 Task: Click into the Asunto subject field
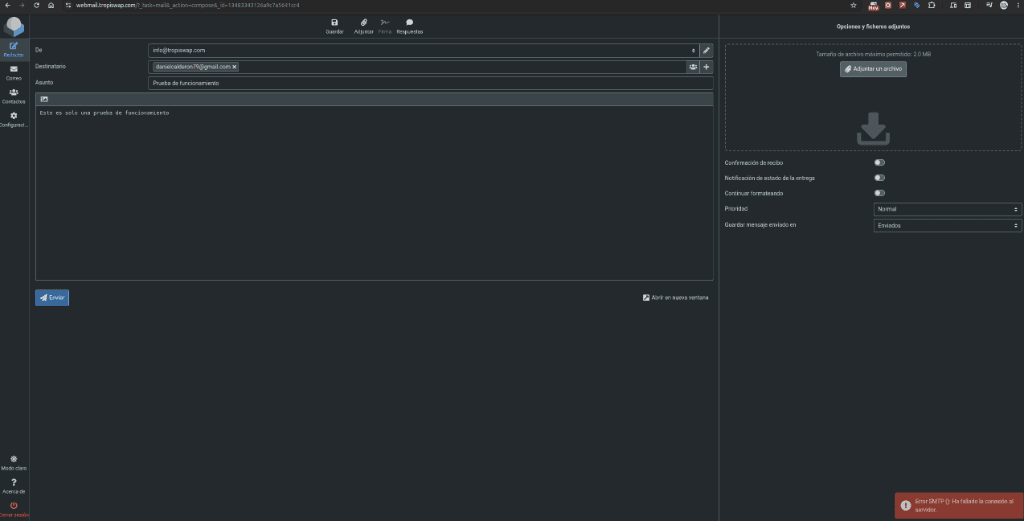point(430,83)
